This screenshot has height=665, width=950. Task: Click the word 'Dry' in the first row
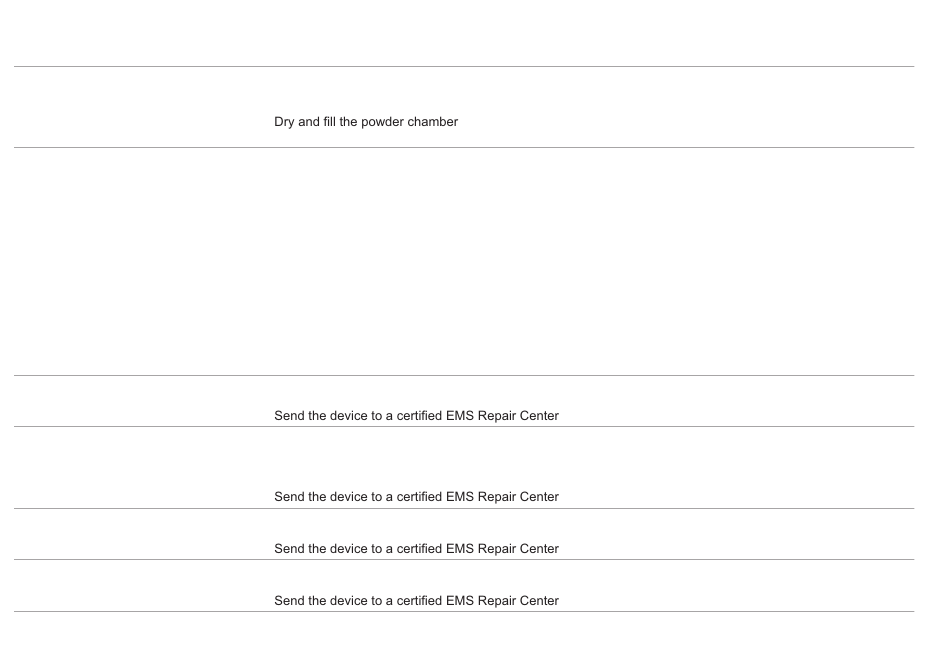284,122
